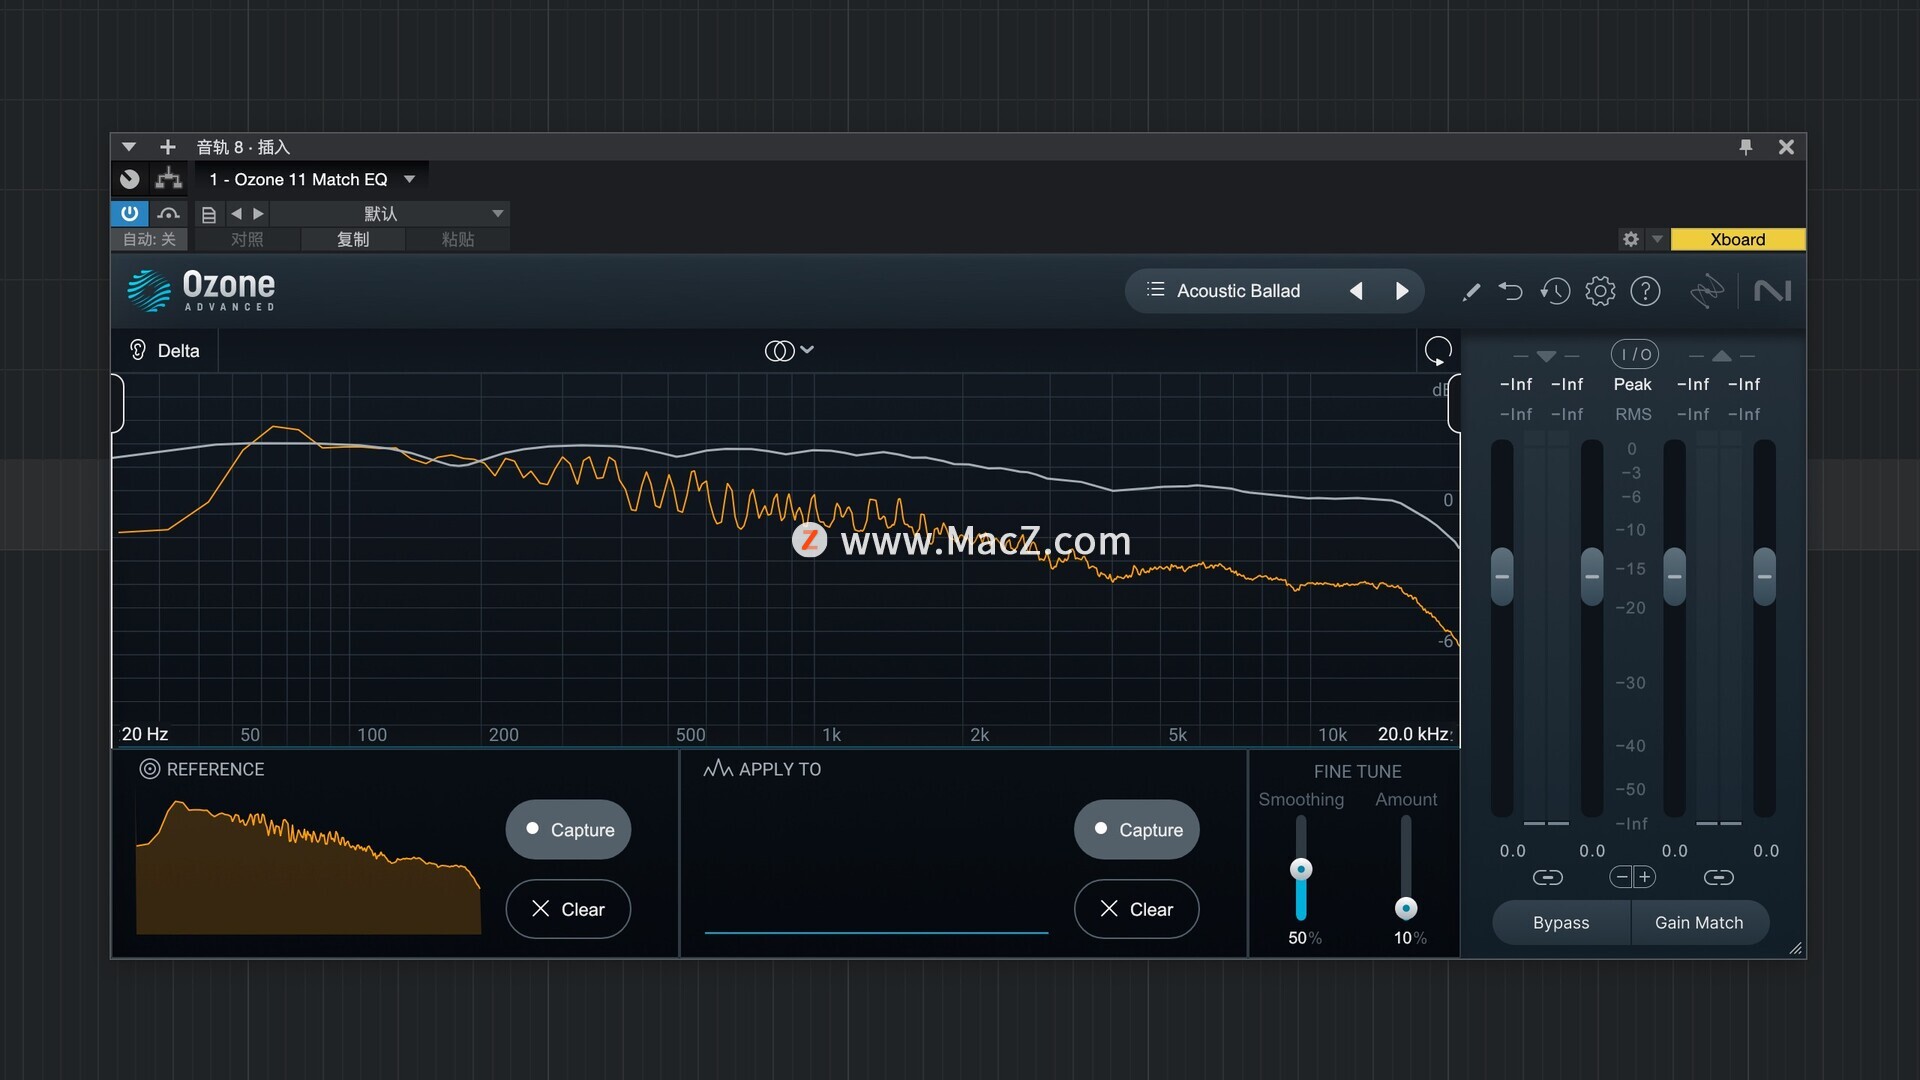The height and width of the screenshot is (1080, 1920).
Task: Click the minus-plus gain link icon
Action: tap(1633, 877)
